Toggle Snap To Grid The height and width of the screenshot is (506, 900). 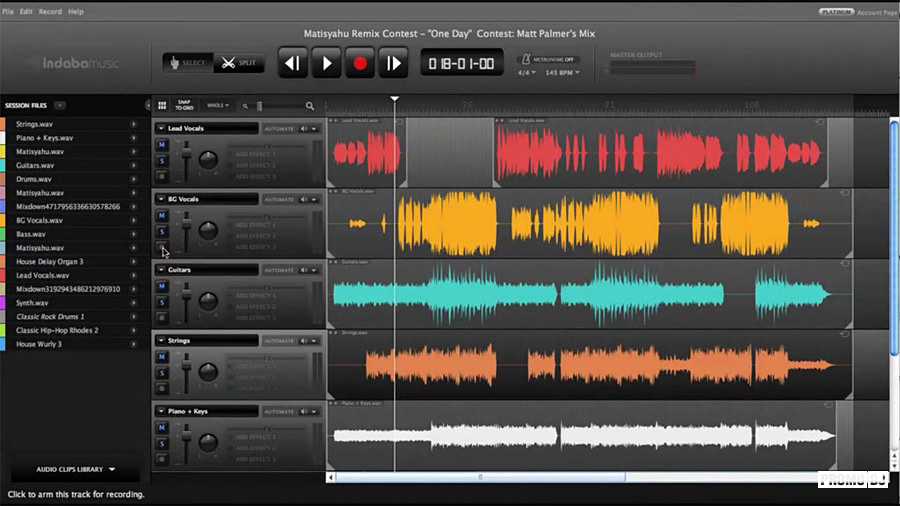click(x=184, y=106)
